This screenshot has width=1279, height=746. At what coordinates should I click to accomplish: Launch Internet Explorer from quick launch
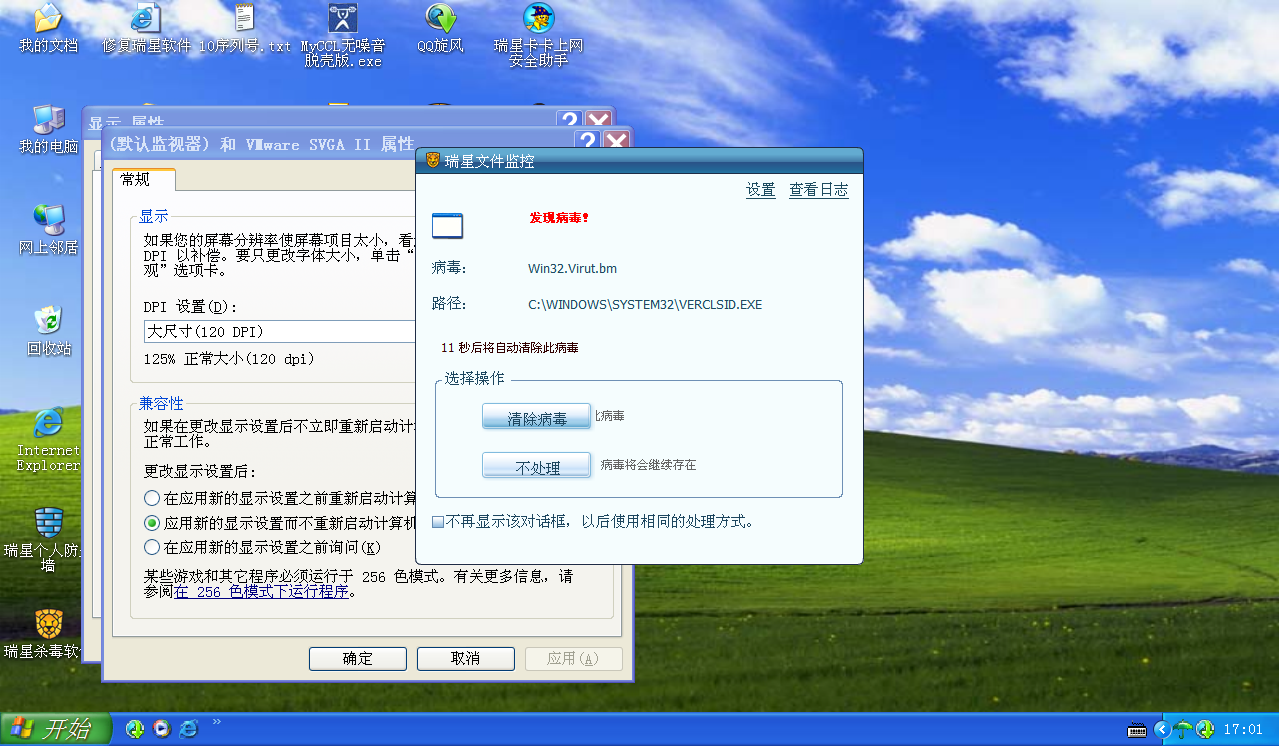pyautogui.click(x=188, y=729)
